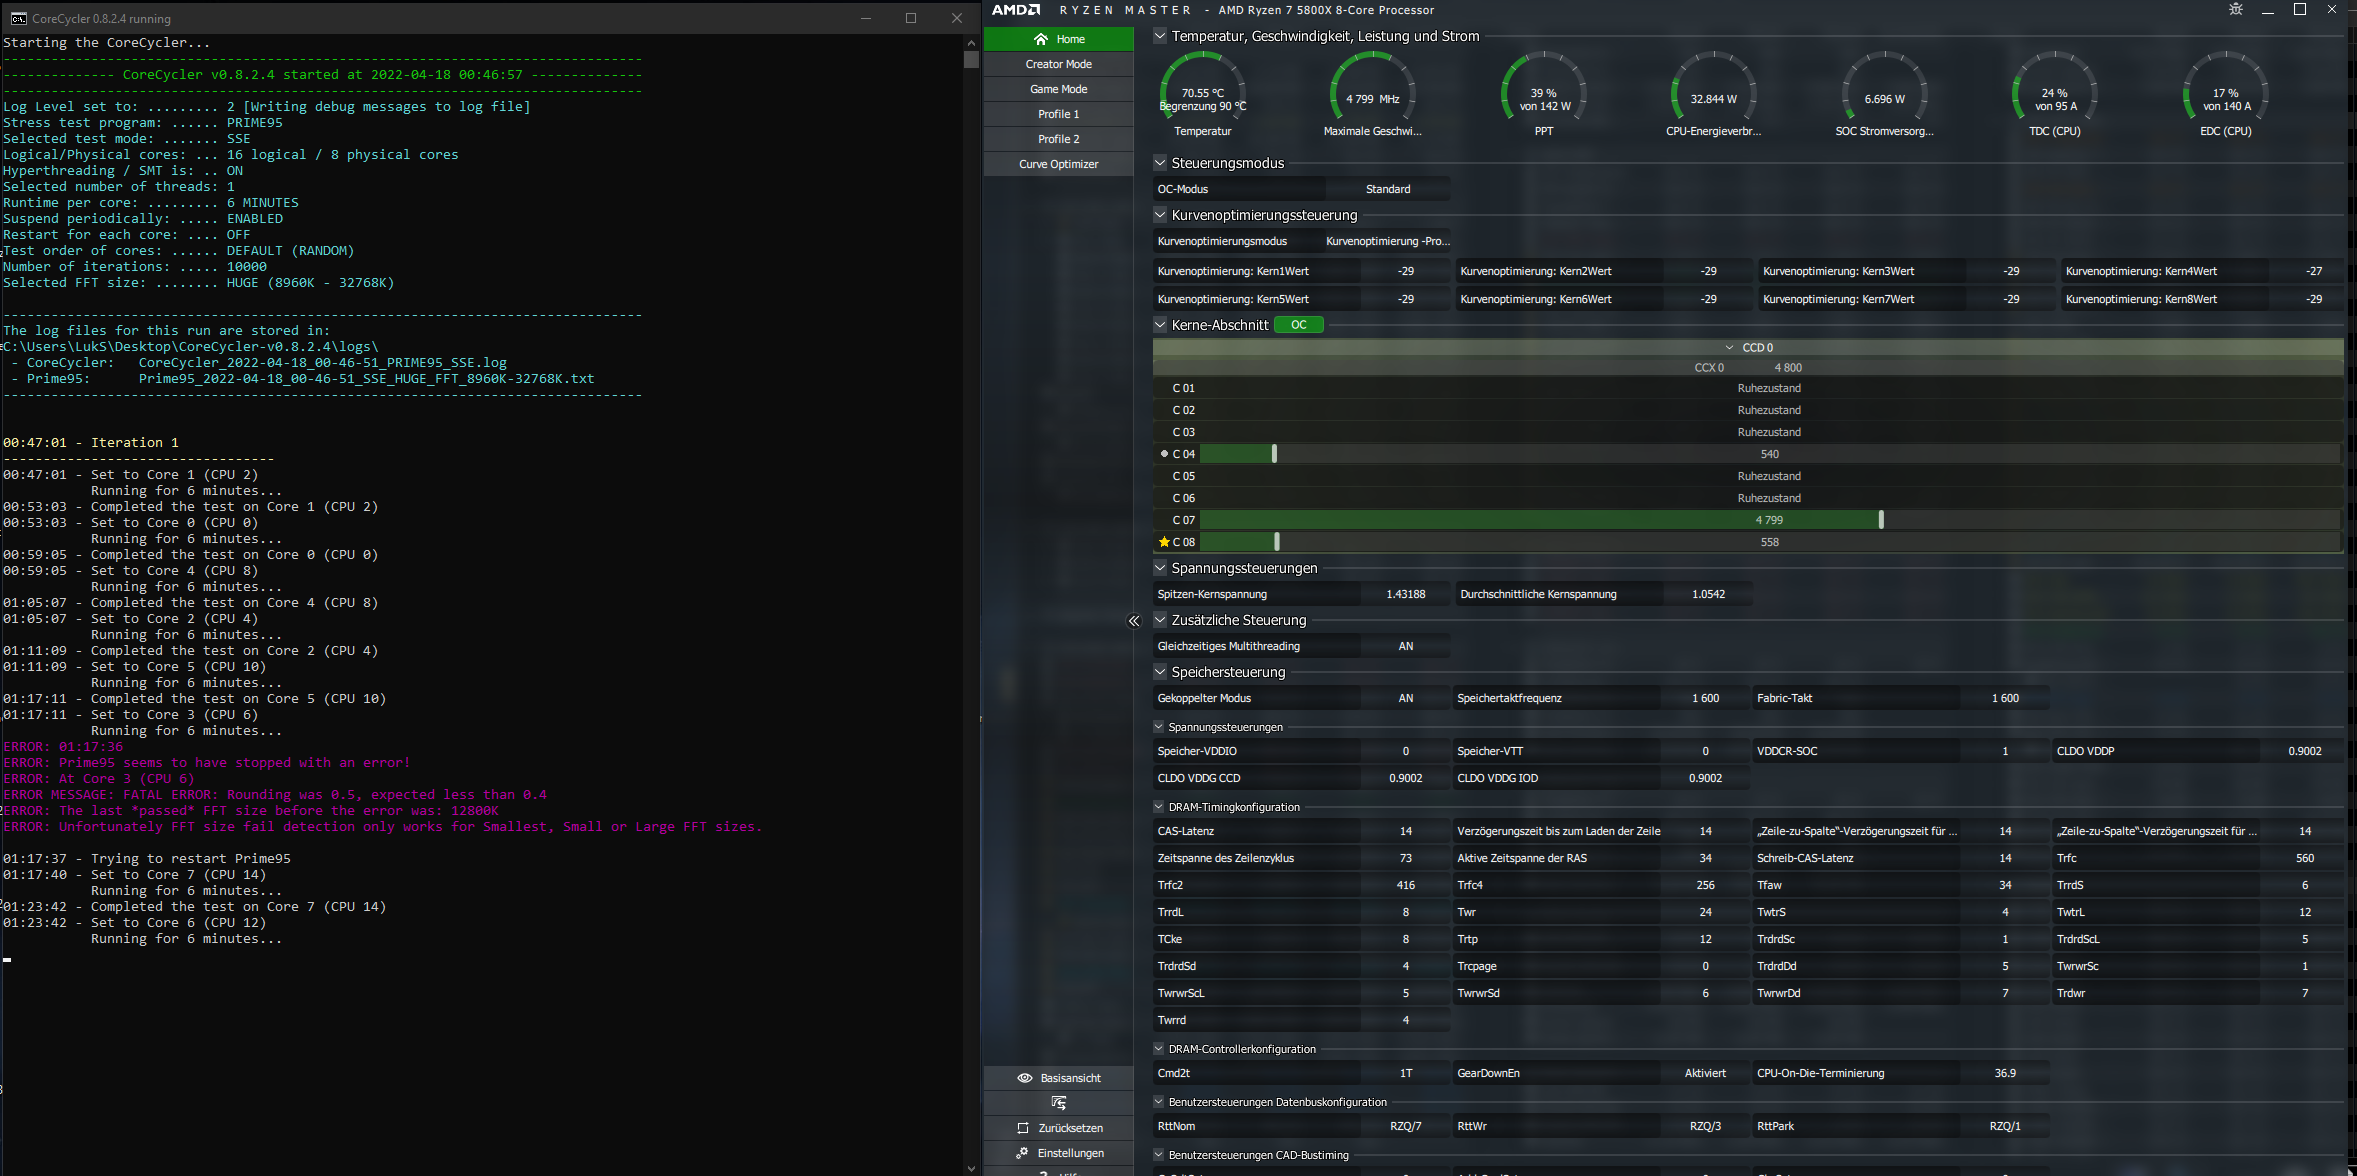Toggle Gleichzeitiges Multithreading AN value
Image resolution: width=2357 pixels, height=1176 pixels.
click(1405, 646)
